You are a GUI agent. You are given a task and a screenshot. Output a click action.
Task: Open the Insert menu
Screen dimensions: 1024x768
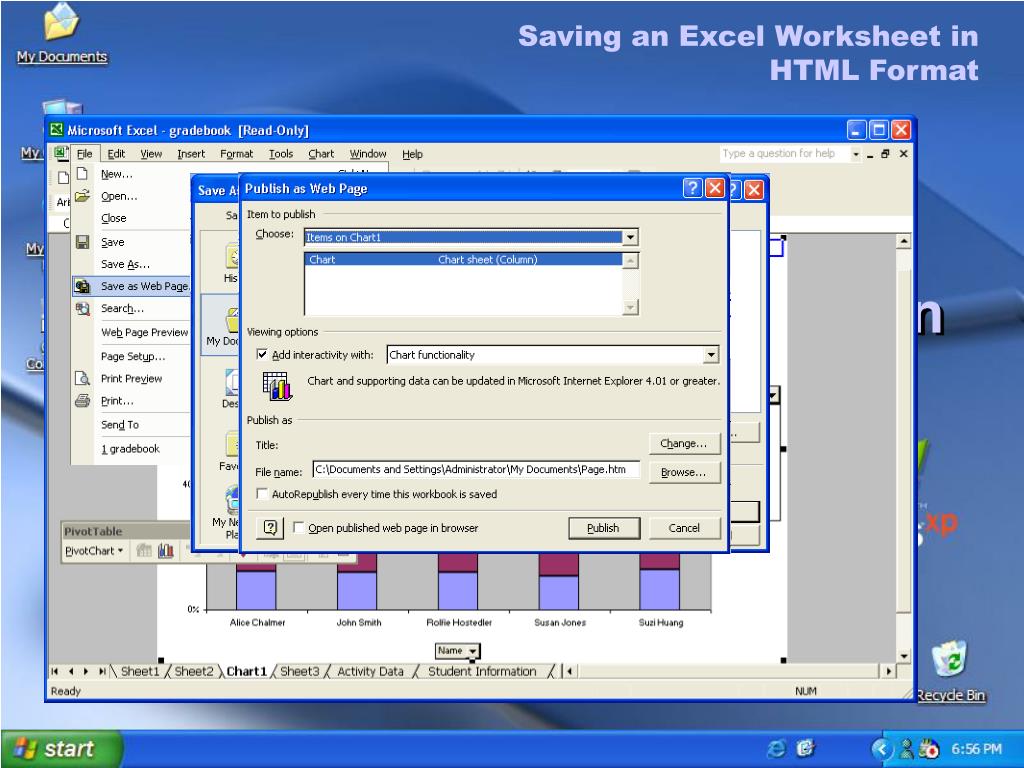point(191,154)
